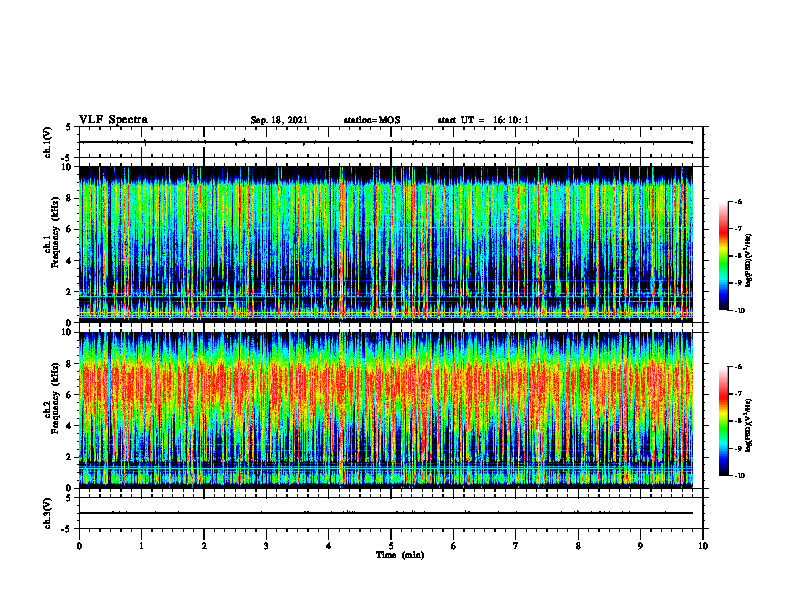
Task: Select the "start UT = 16:10:1" text
Action: pos(483,120)
